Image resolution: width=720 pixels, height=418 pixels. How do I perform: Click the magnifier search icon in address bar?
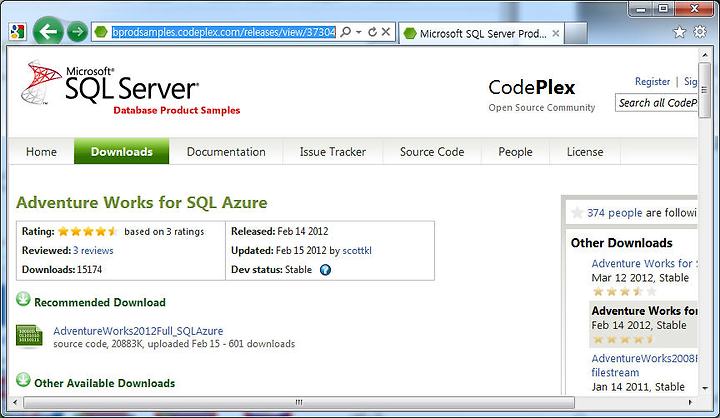[346, 32]
